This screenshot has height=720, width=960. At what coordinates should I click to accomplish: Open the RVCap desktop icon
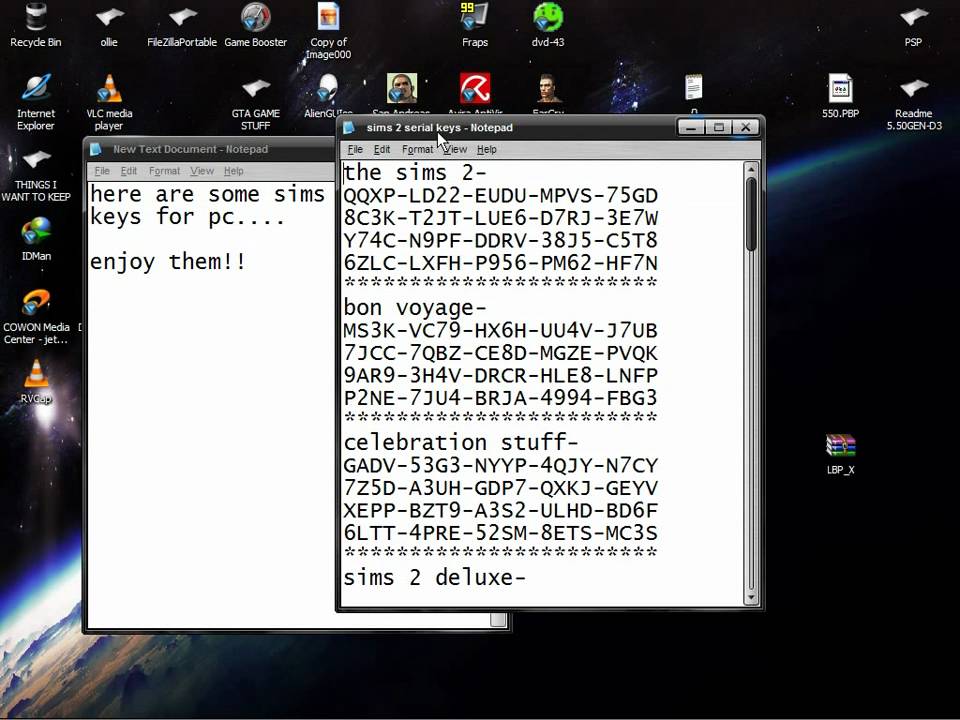coord(36,375)
